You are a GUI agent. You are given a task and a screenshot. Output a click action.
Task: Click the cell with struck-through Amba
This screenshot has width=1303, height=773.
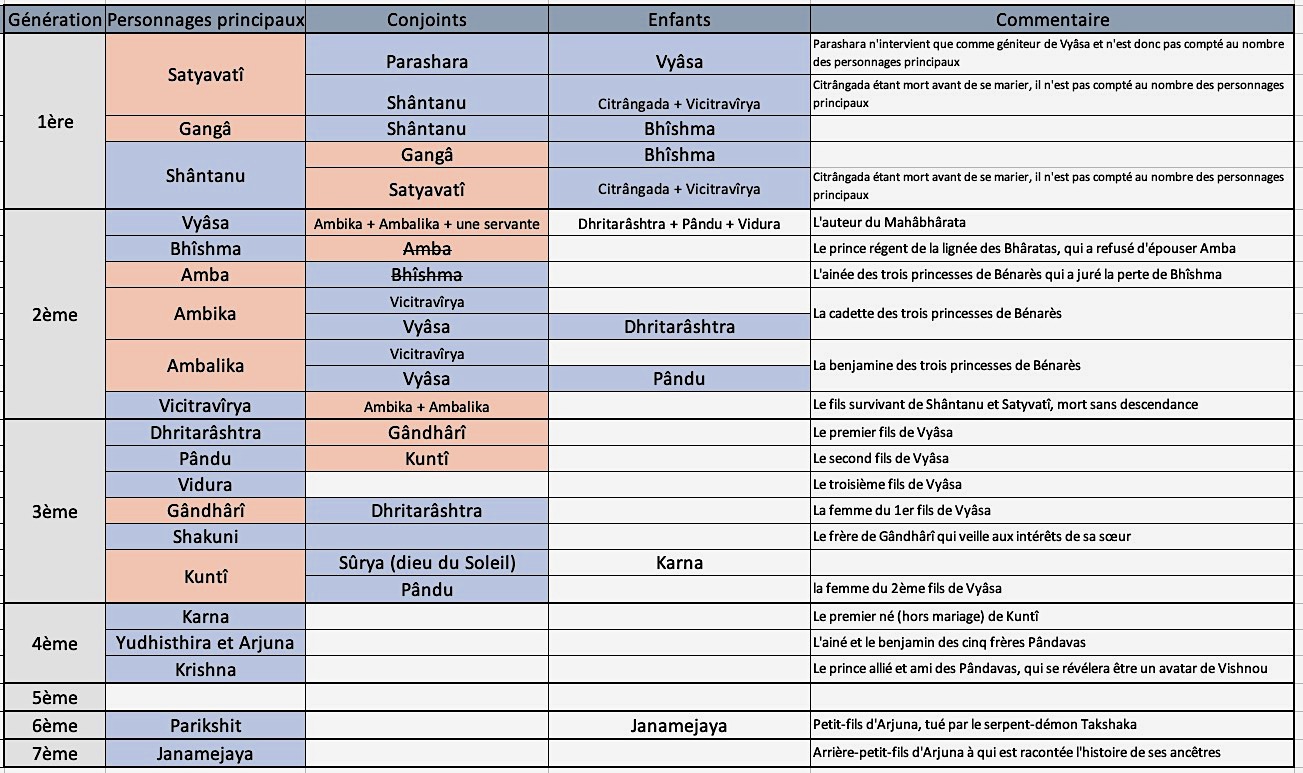coord(427,249)
